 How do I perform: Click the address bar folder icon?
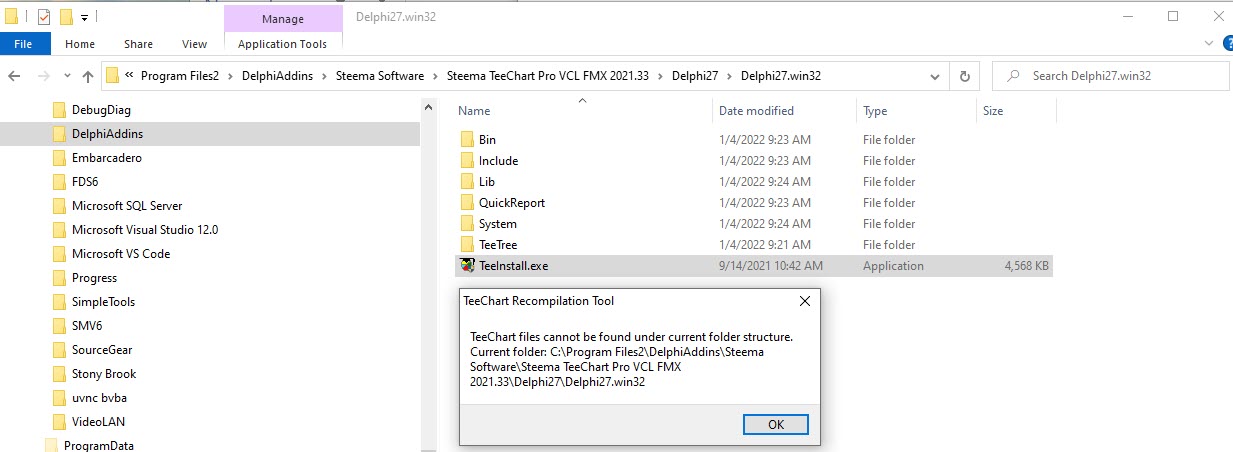[112, 76]
